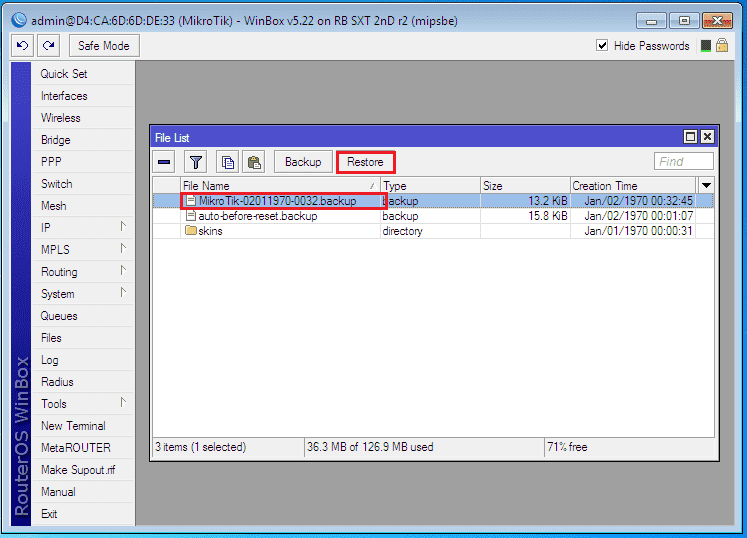
Task: Select the auto-before-reset.backup file row
Action: click(258, 216)
